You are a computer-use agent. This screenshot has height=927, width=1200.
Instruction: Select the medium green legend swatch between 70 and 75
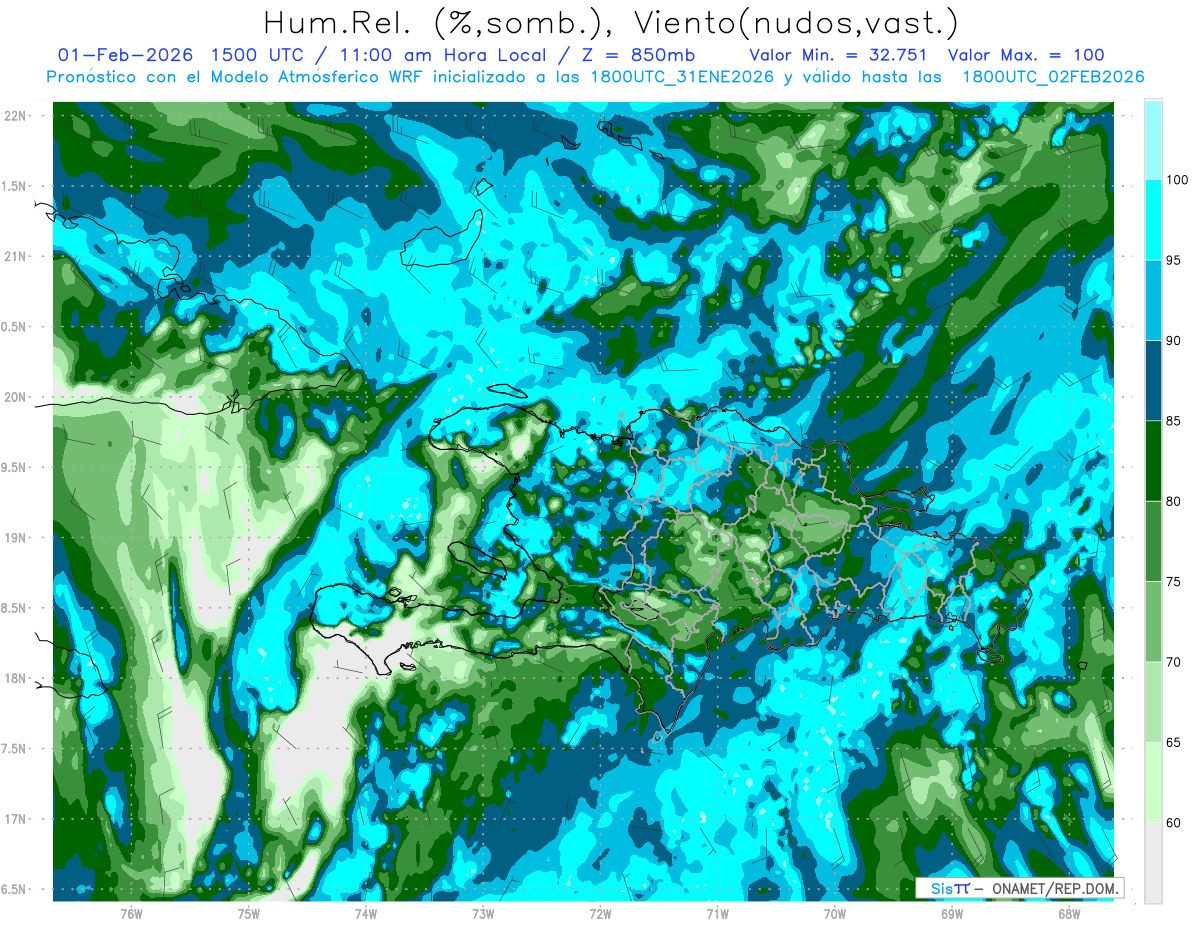1153,622
